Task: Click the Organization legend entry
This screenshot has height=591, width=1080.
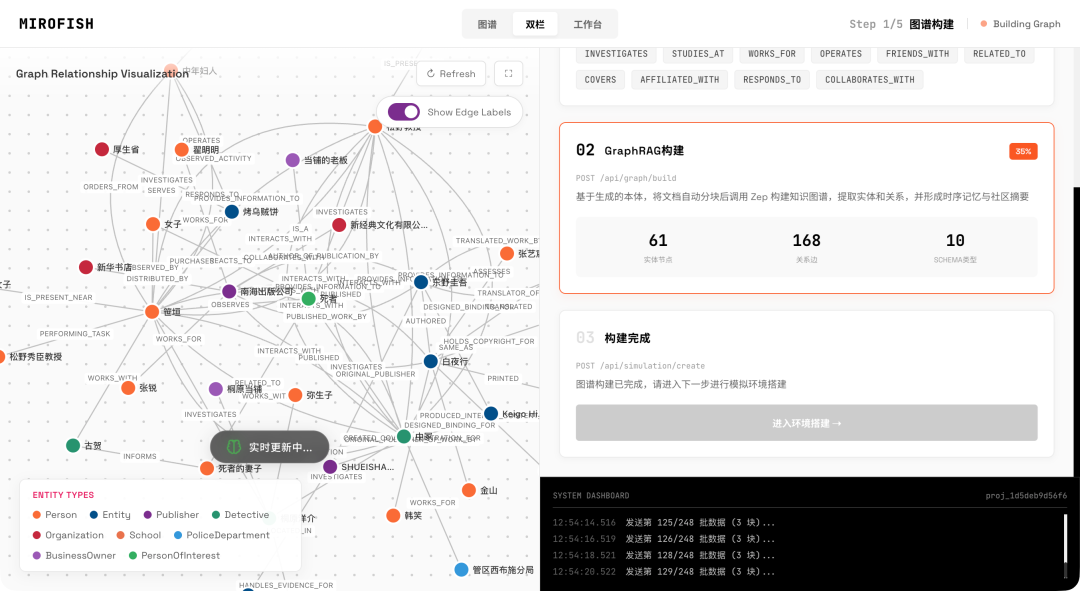Action: pyautogui.click(x=68, y=535)
